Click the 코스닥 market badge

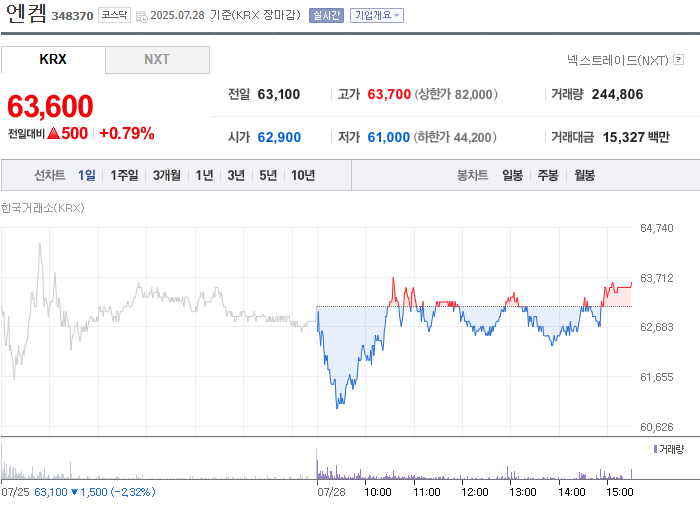tap(114, 15)
